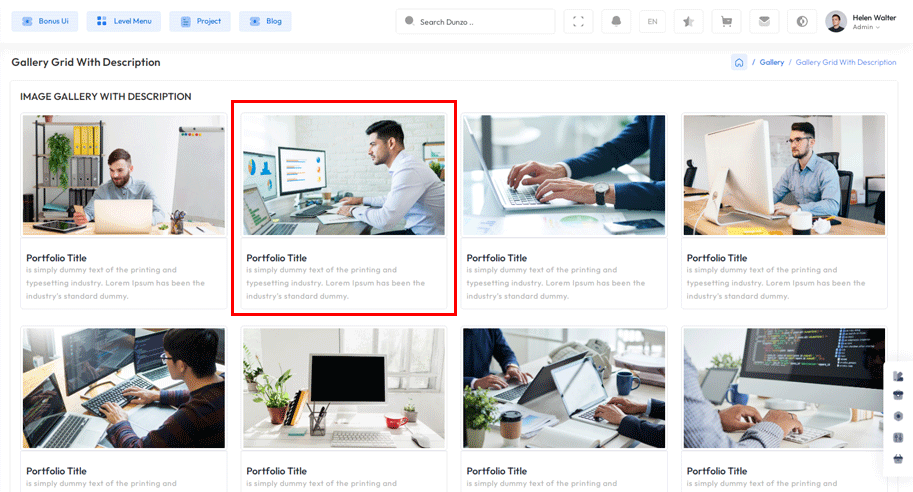The image size is (913, 492).
Task: Toggle dark mode contrast icon
Action: 801,21
